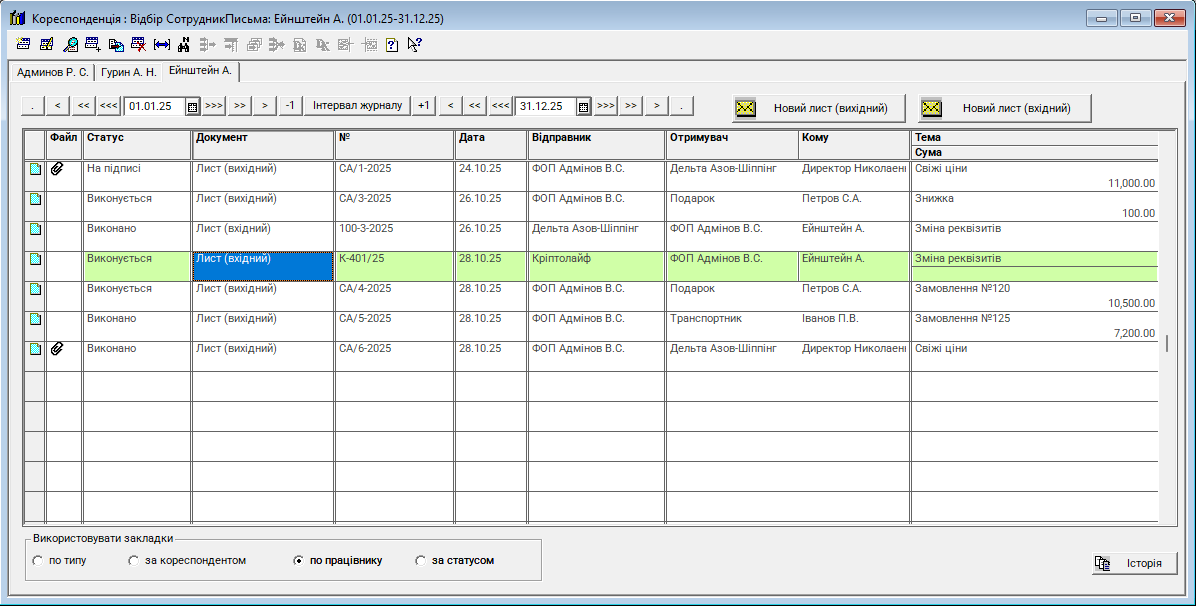Click the context help arrow cursor icon
The height and width of the screenshot is (606, 1196).
click(414, 44)
